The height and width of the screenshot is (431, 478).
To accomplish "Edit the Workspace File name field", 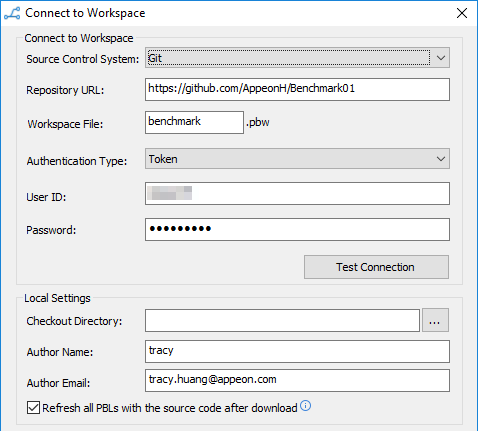I will point(194,122).
